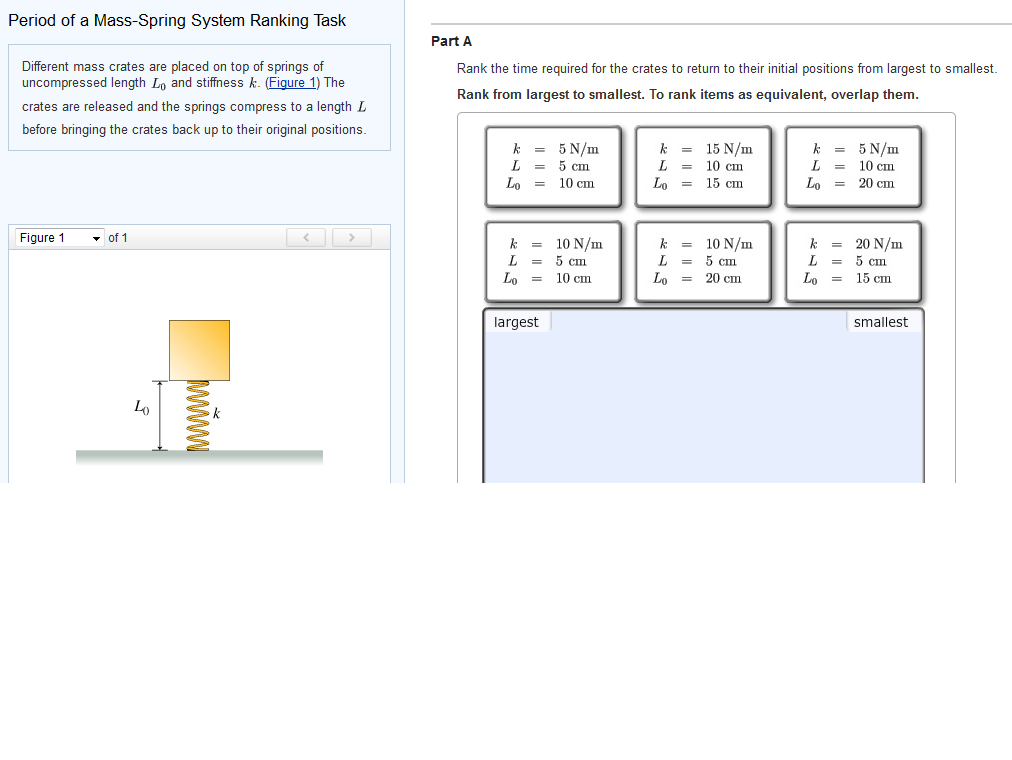The width and height of the screenshot is (1012, 760).
Task: Select the crate card with k = 5 N/m, L0 = 10 cm
Action: pos(554,166)
